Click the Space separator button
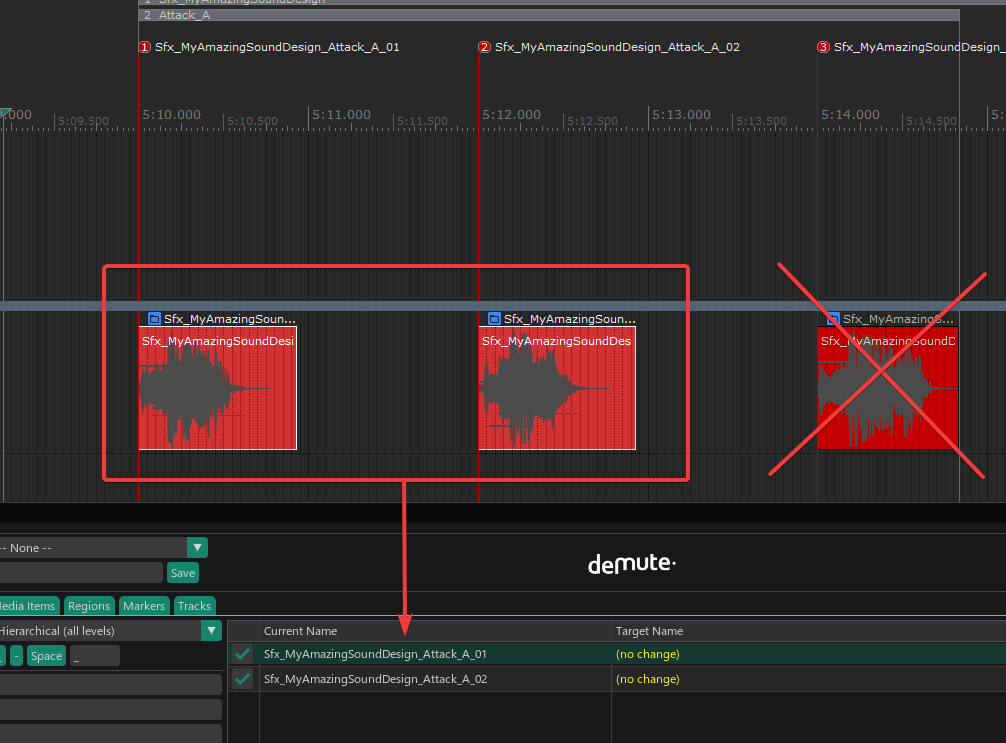The height and width of the screenshot is (743, 1006). point(46,656)
